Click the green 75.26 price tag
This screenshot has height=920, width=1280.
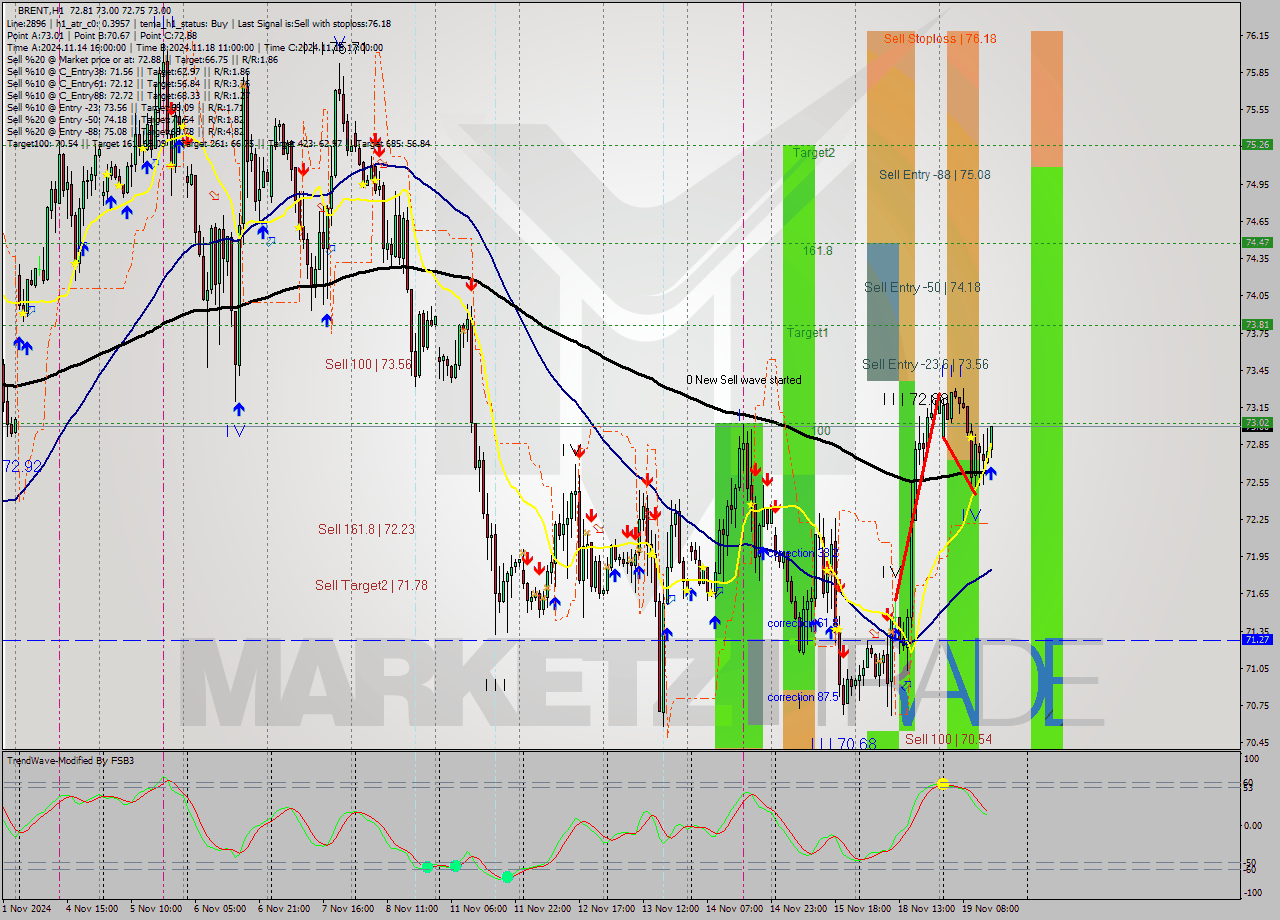point(1257,144)
